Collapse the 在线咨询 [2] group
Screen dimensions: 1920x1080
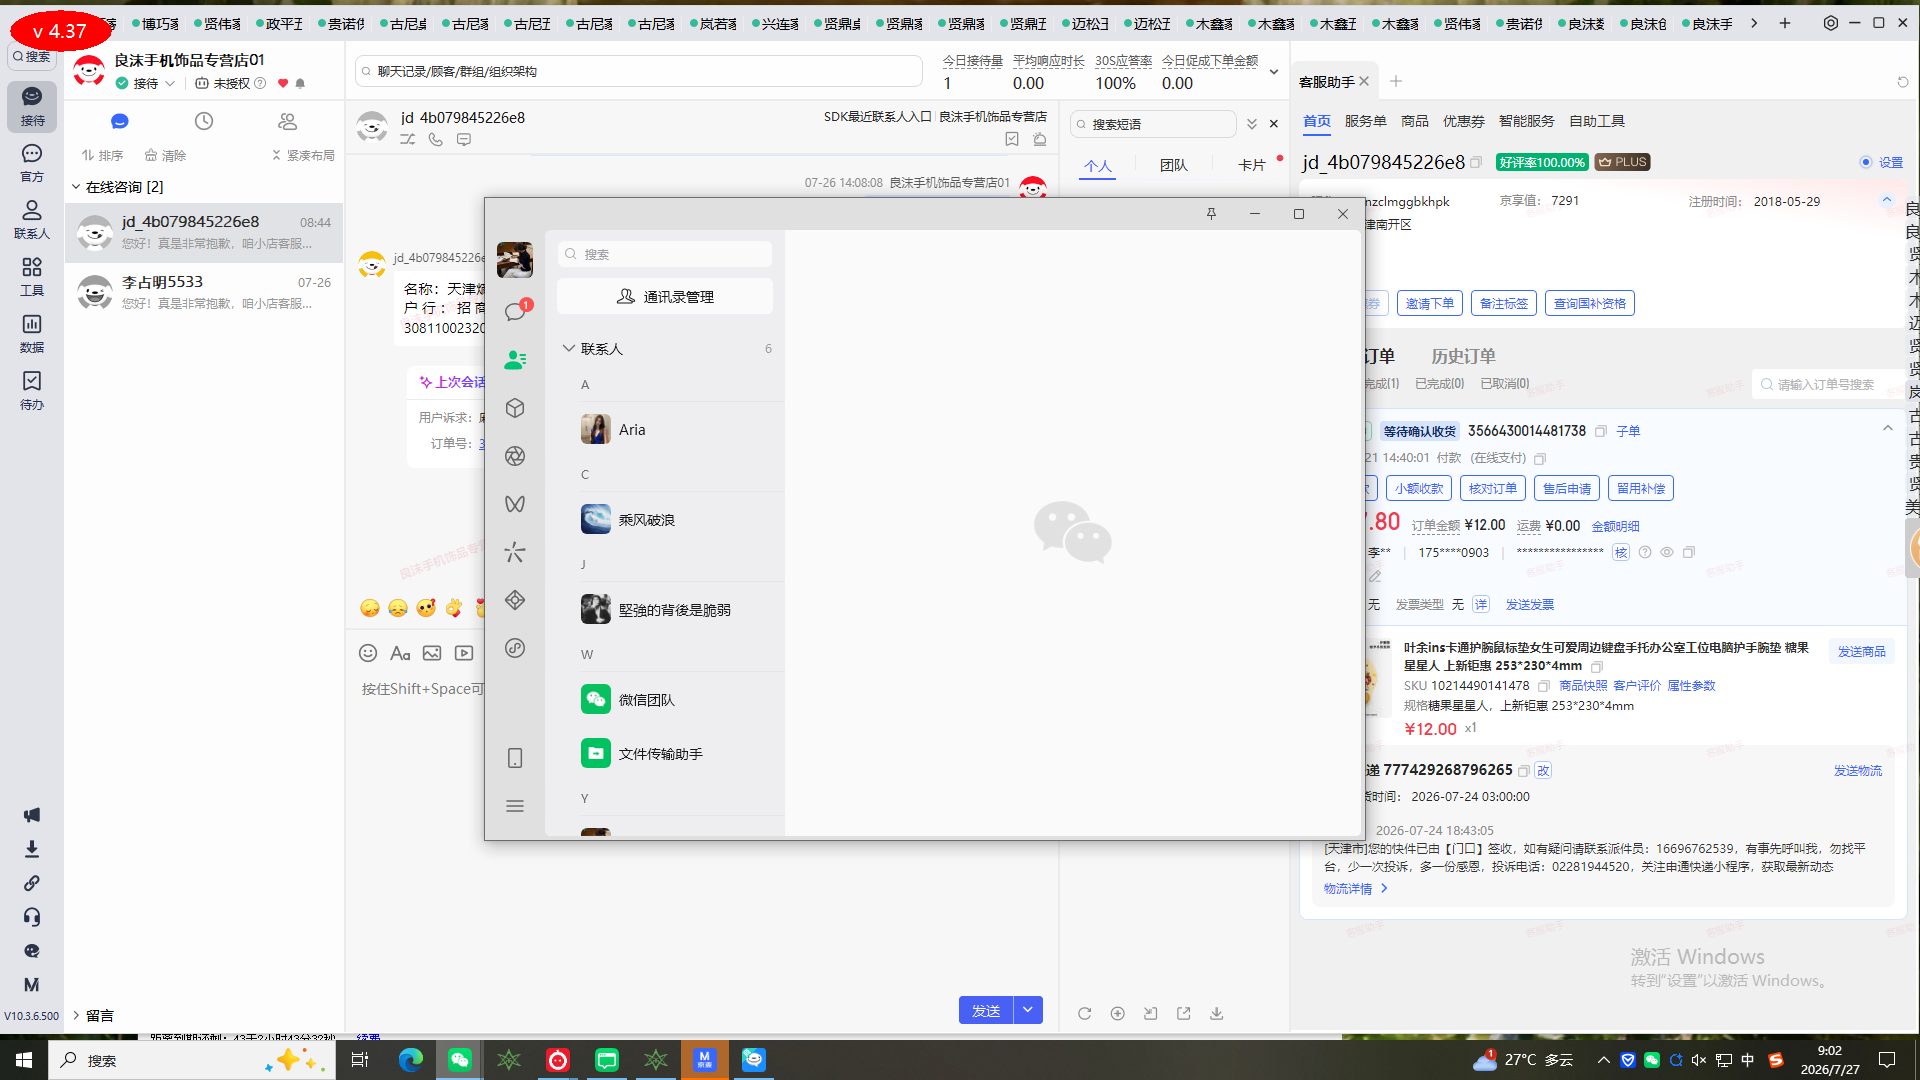click(76, 187)
